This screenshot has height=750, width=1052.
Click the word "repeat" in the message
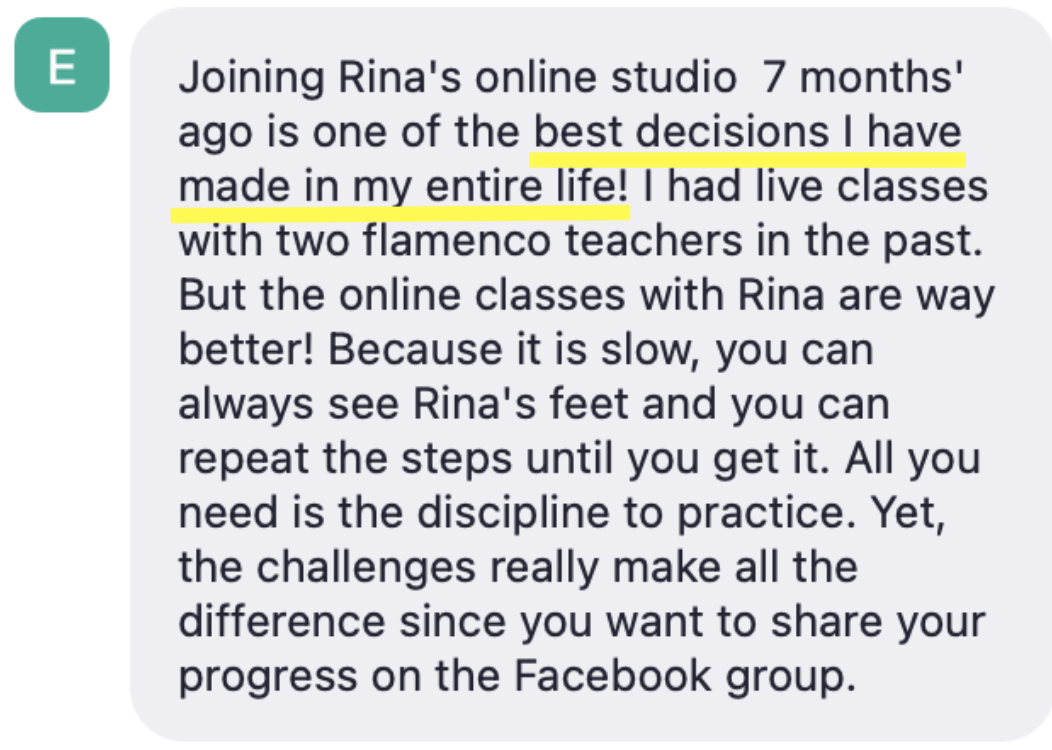tap(244, 459)
